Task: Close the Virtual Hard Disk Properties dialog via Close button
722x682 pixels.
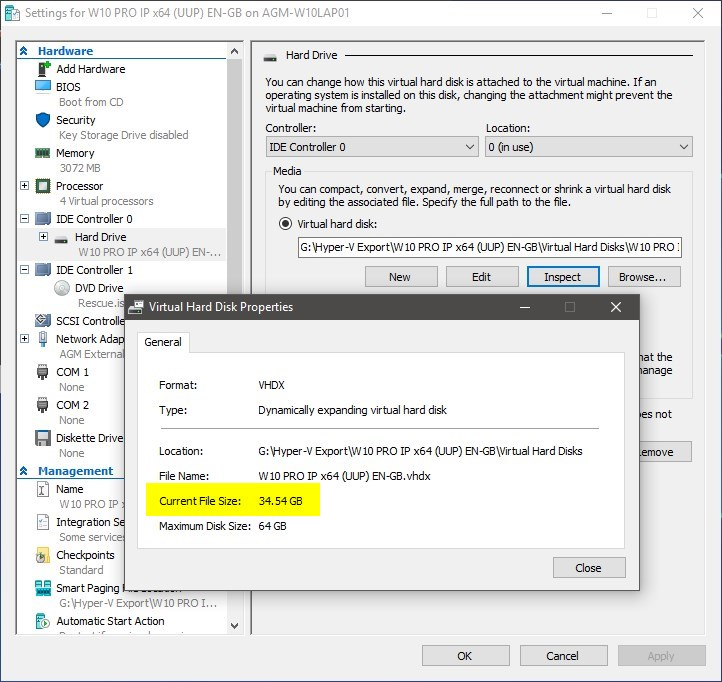Action: point(589,568)
